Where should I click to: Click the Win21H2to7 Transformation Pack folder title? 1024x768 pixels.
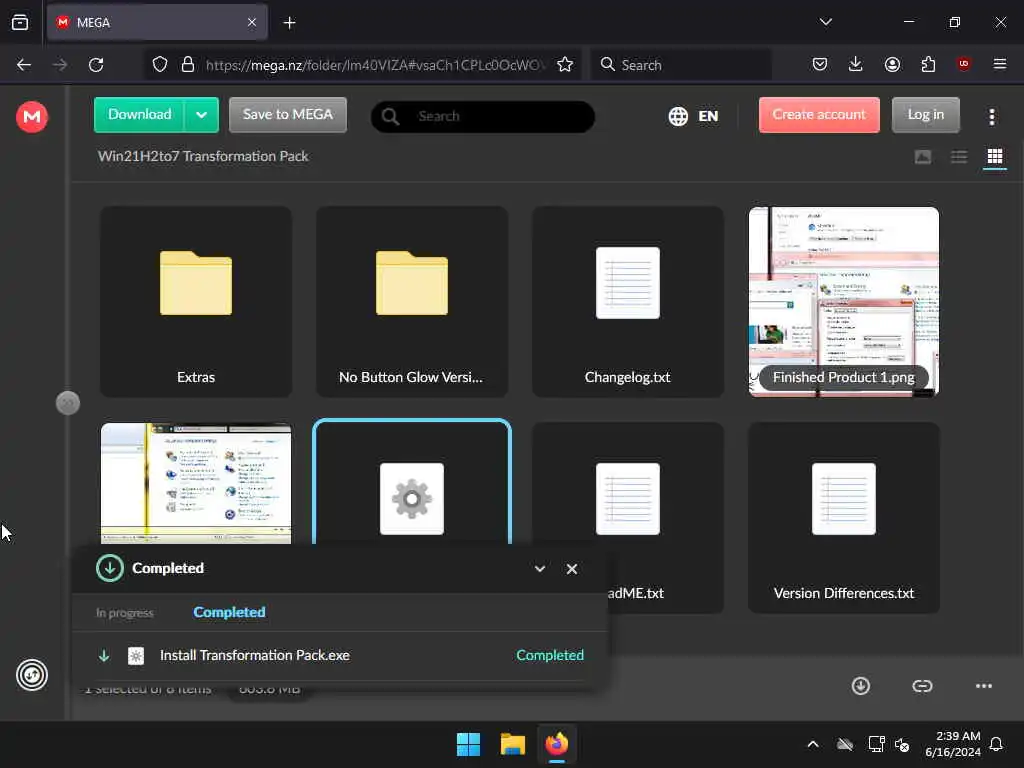click(203, 156)
